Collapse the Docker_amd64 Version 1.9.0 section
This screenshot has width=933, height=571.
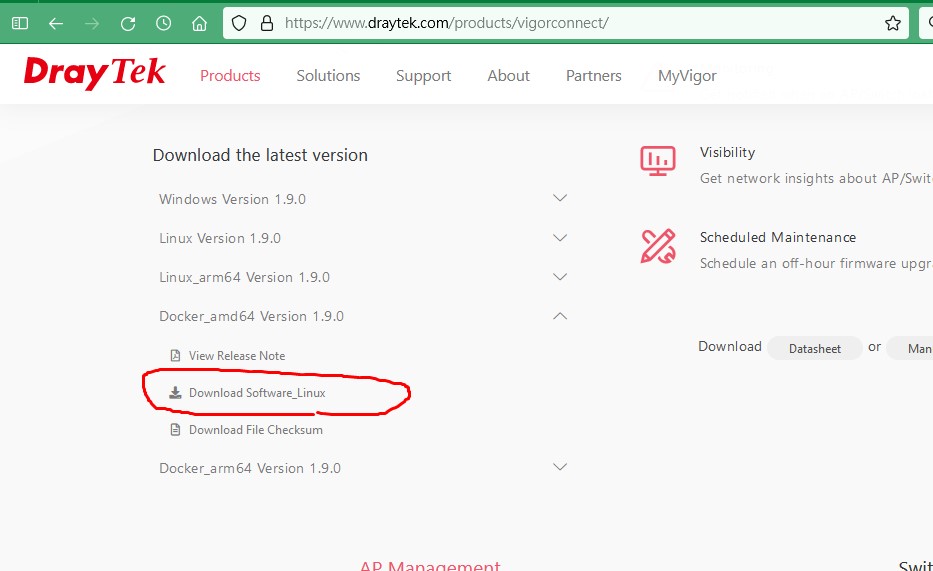point(560,316)
